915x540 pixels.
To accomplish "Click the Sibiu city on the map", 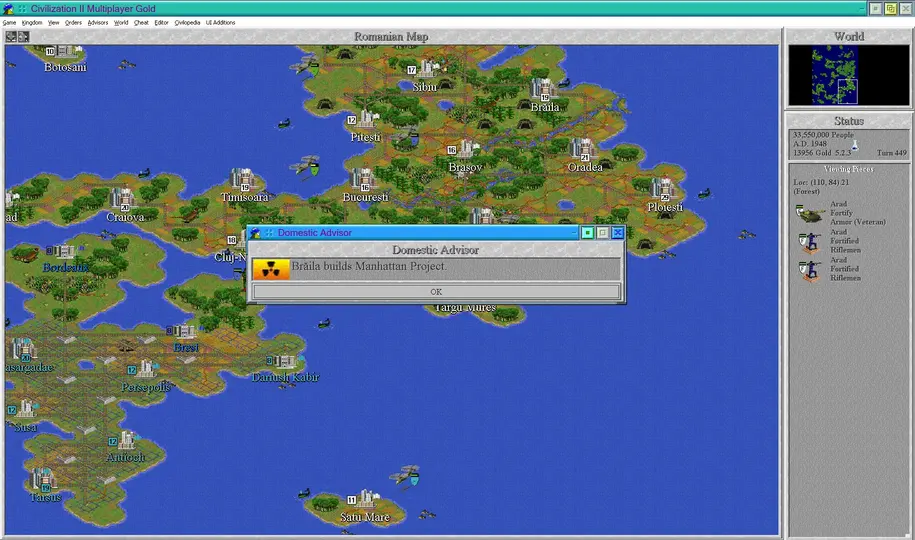I will coord(428,70).
